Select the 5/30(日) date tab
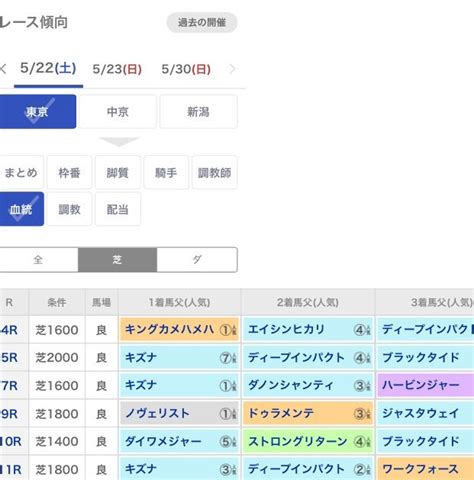 point(186,69)
